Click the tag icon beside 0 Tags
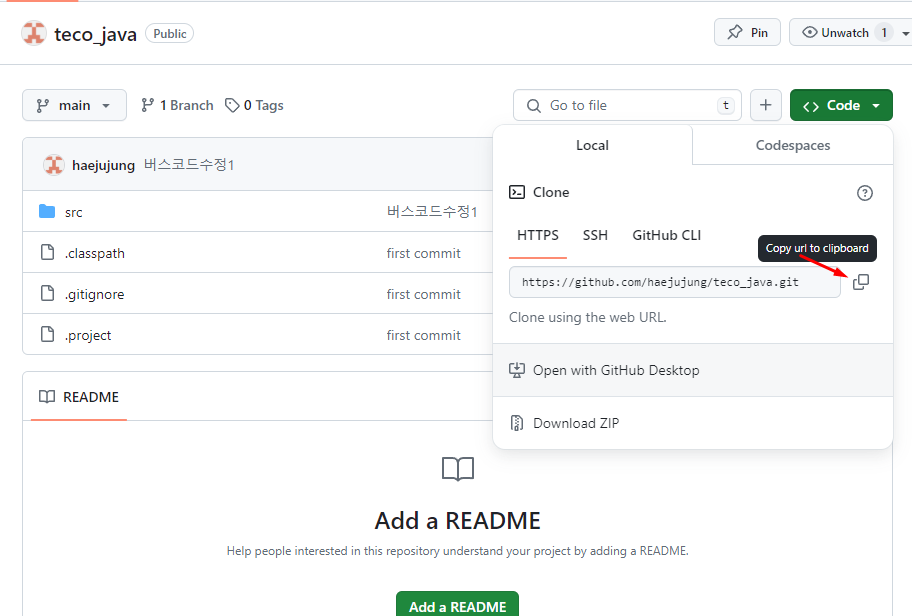The image size is (912, 616). coord(232,105)
